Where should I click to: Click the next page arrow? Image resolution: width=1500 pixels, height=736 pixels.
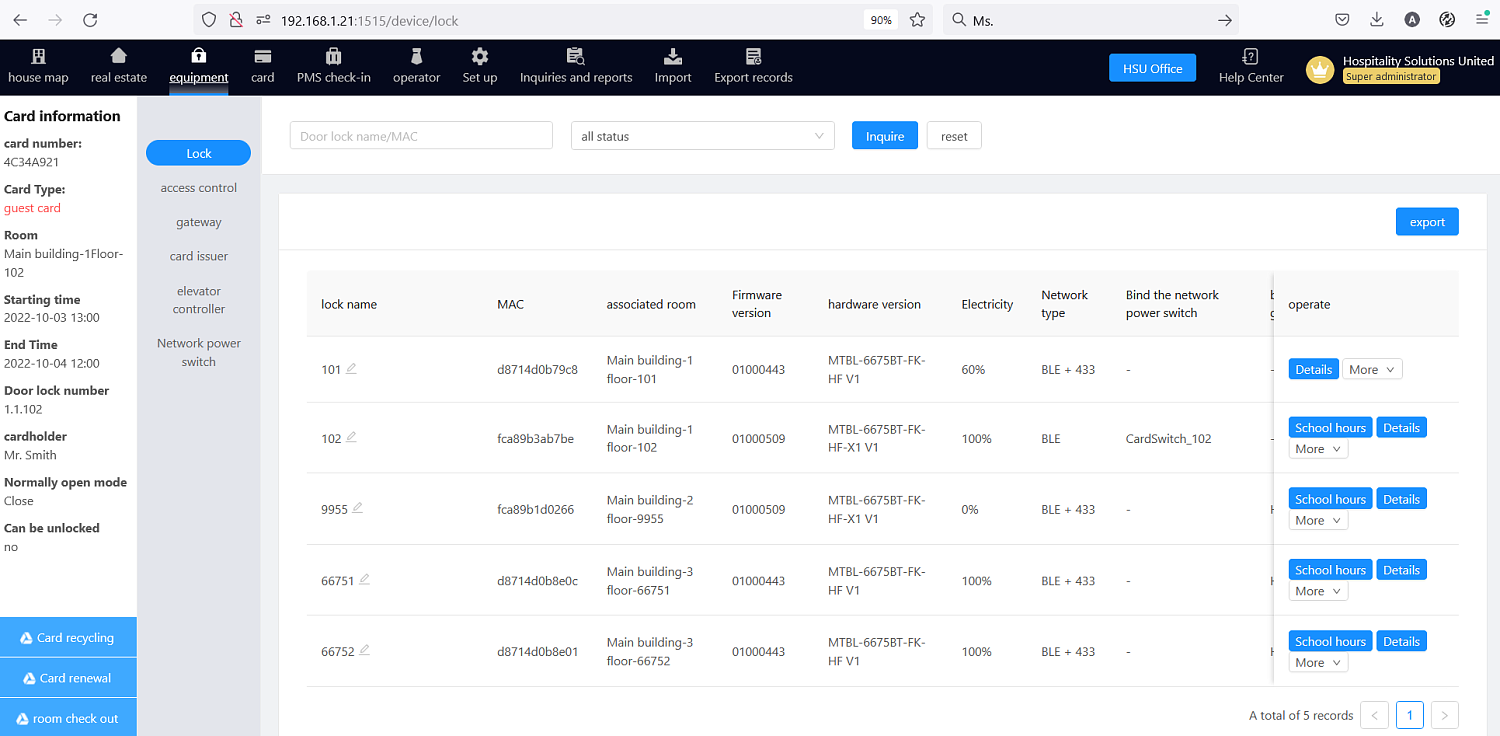1445,715
